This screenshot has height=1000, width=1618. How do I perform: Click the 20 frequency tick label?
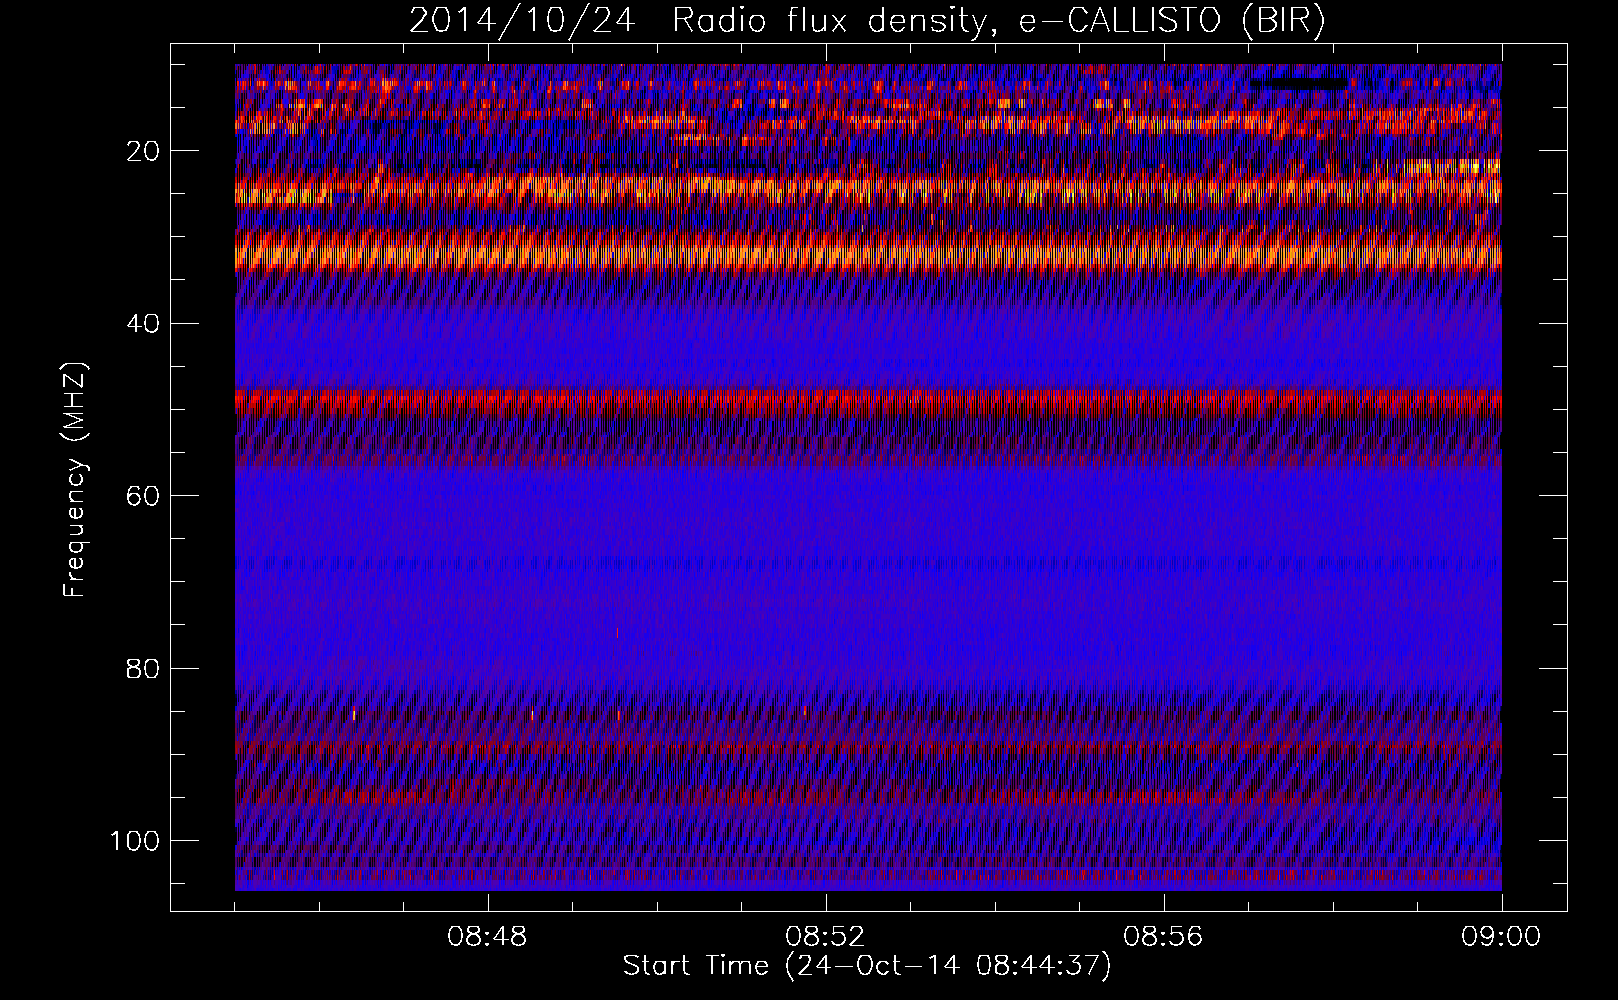click(x=144, y=151)
